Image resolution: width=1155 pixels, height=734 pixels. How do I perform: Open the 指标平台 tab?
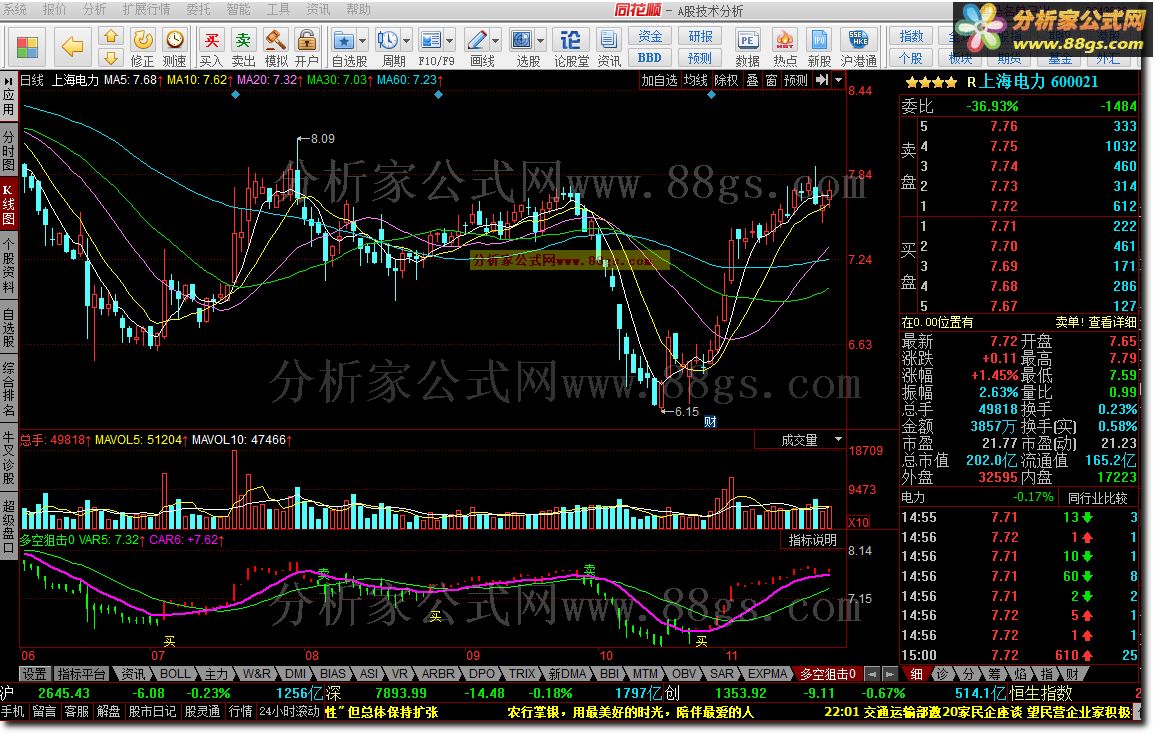[82, 674]
